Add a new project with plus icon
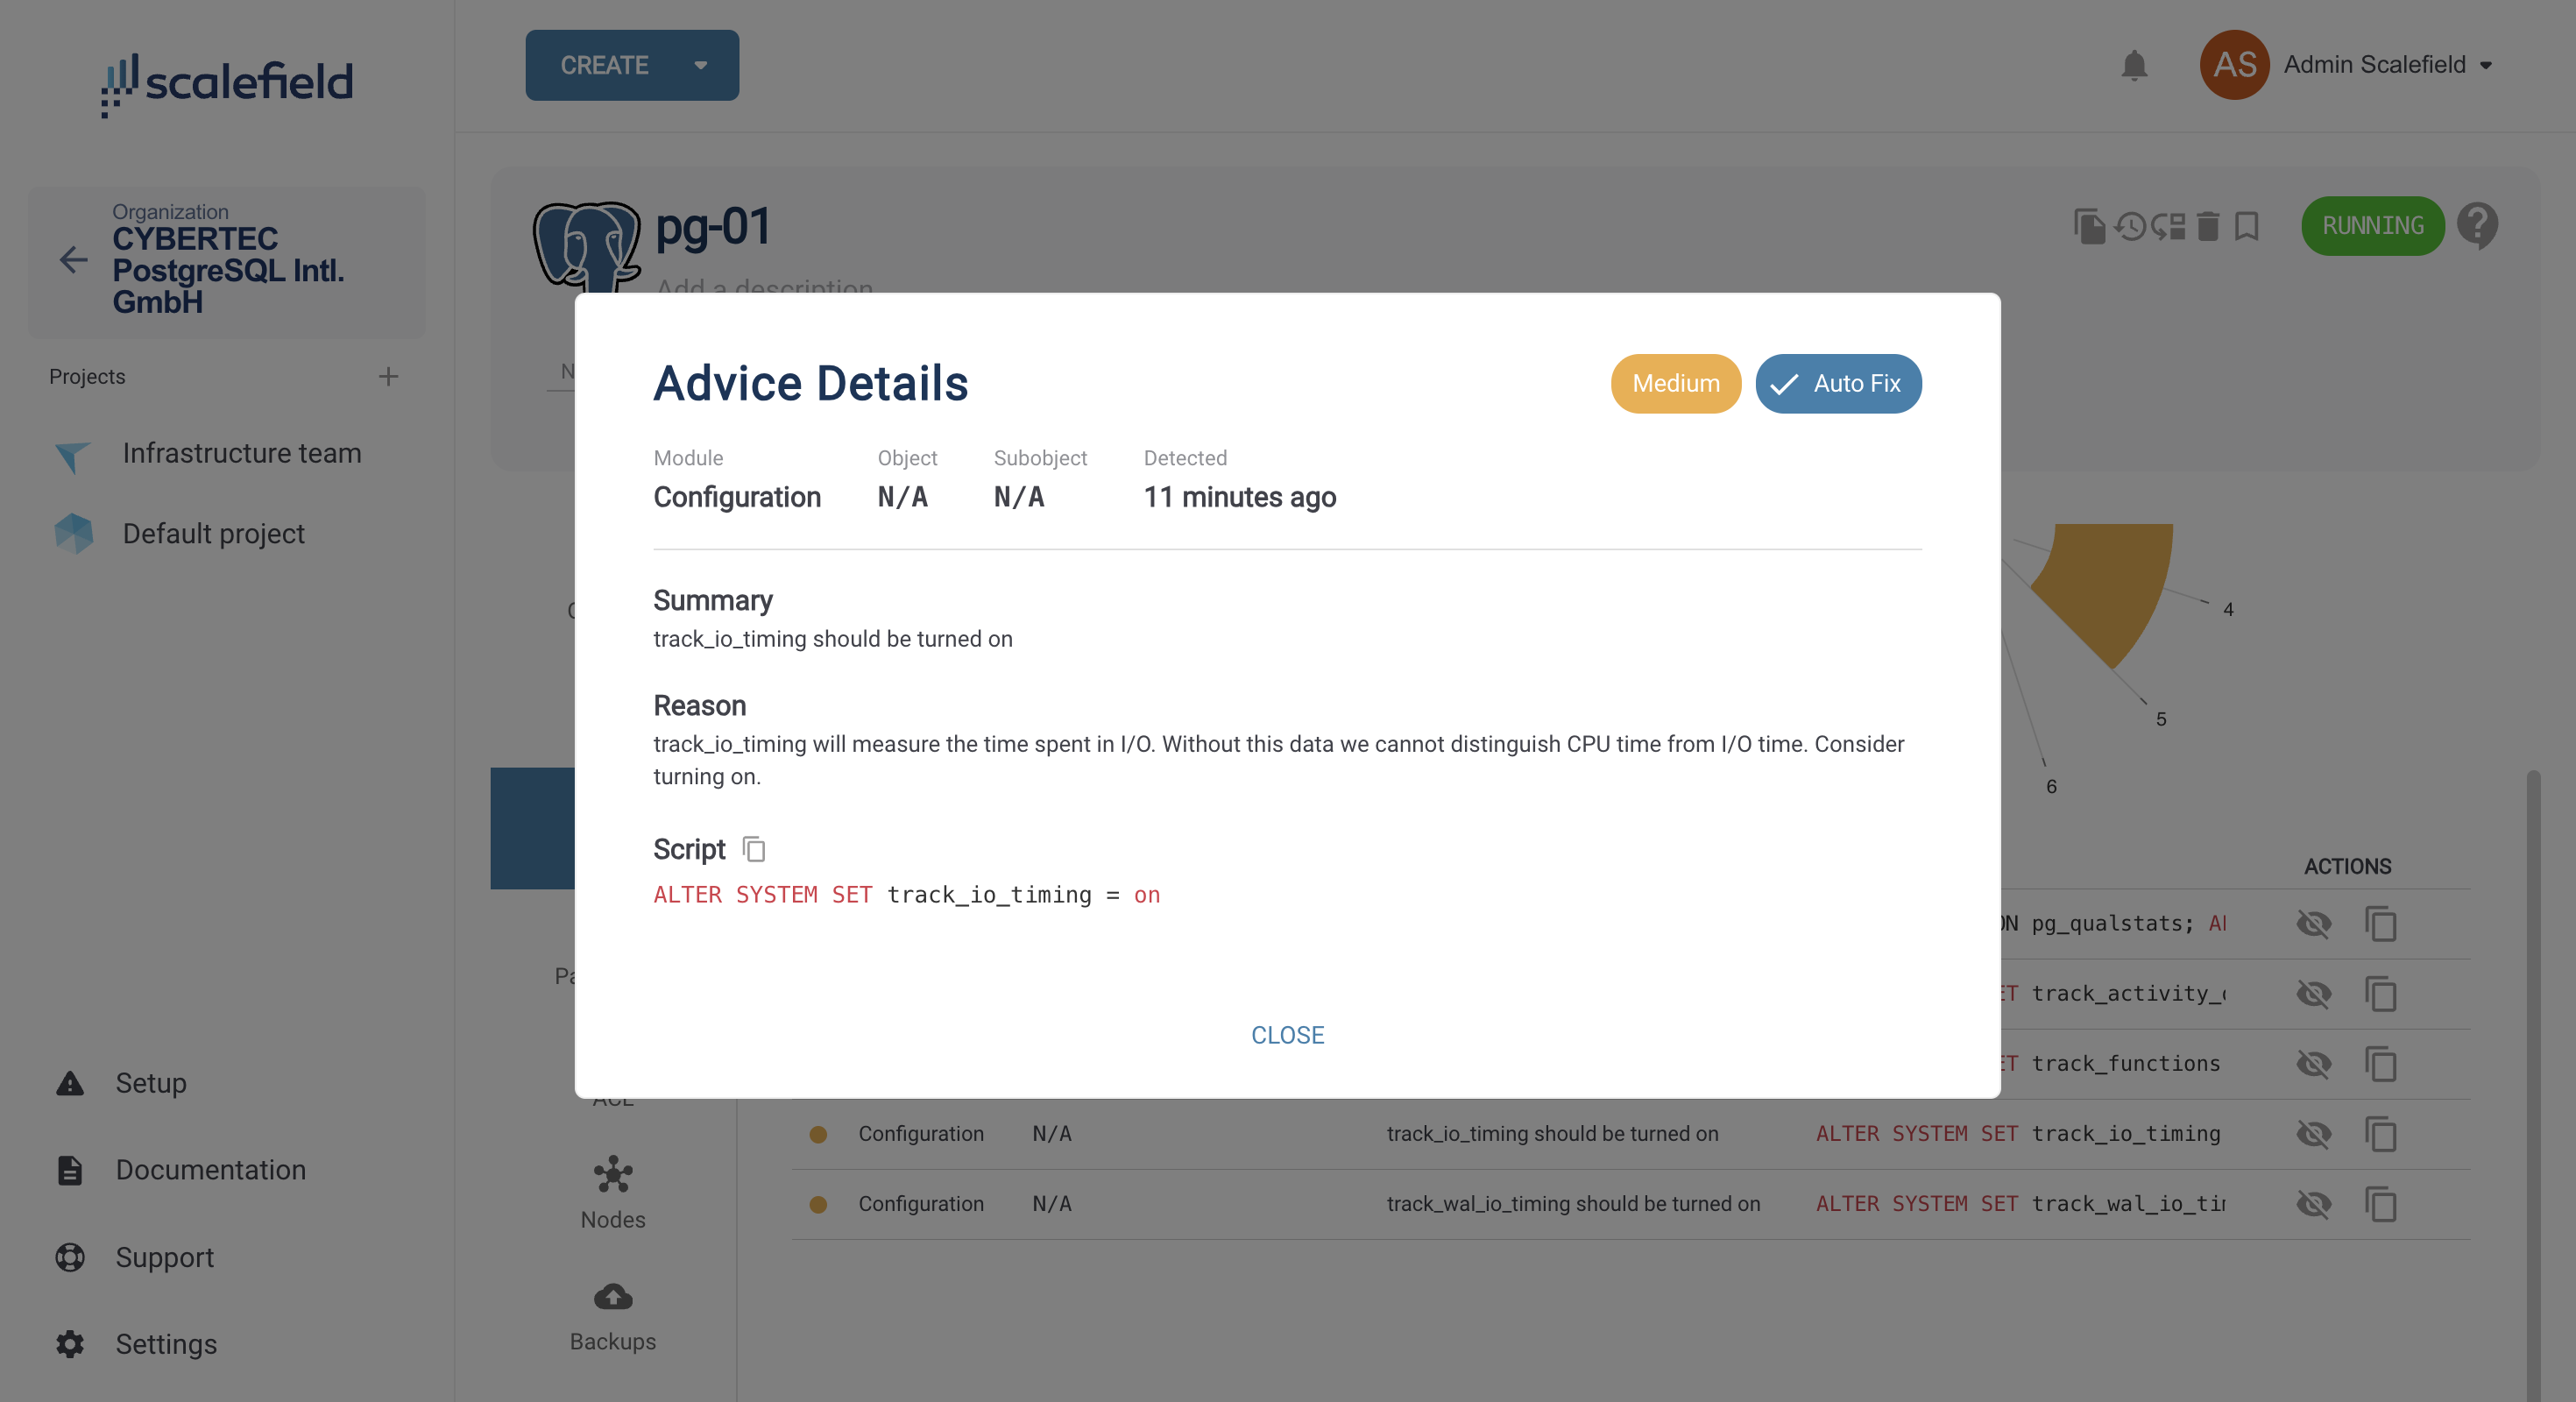This screenshot has height=1402, width=2576. [x=389, y=377]
